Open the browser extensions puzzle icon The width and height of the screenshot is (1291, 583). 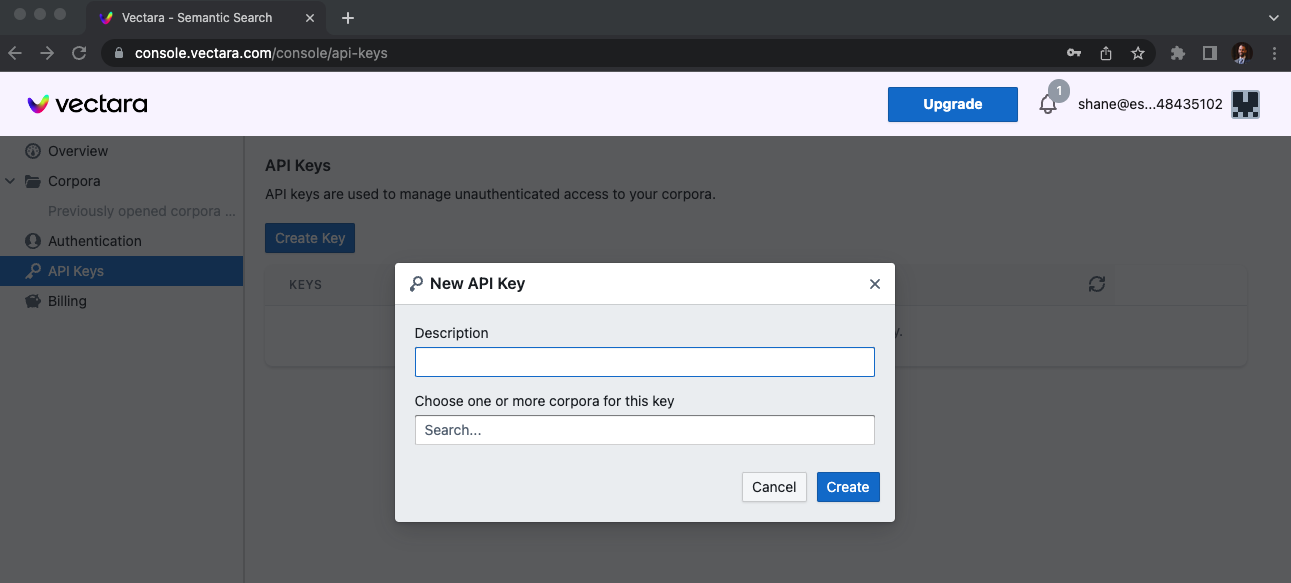(1178, 53)
